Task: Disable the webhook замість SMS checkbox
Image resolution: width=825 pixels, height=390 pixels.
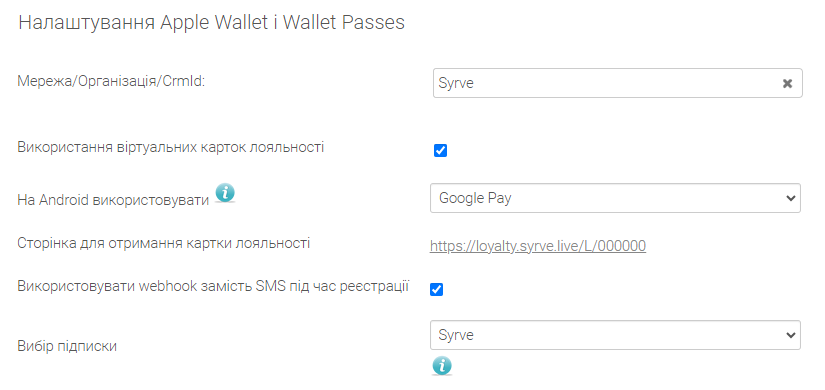Action: (437, 289)
